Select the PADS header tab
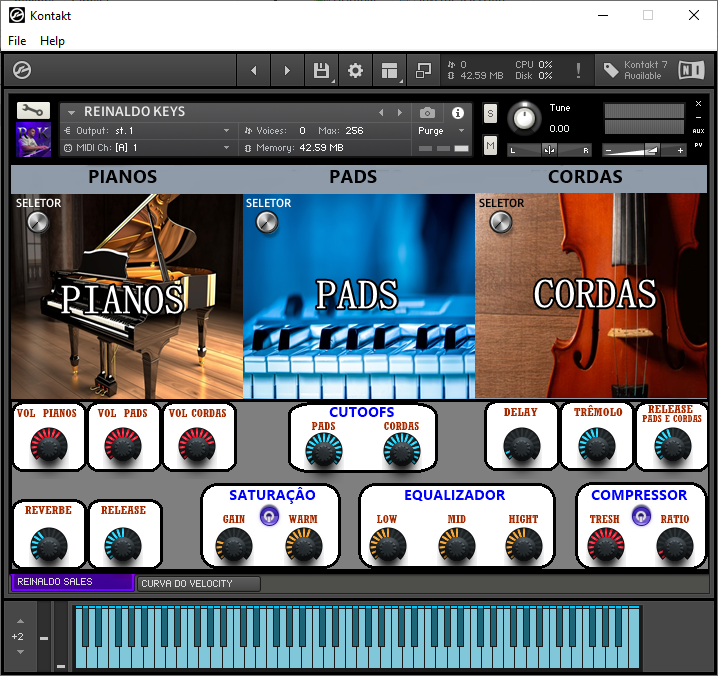Image resolution: width=718 pixels, height=676 pixels. 353,177
